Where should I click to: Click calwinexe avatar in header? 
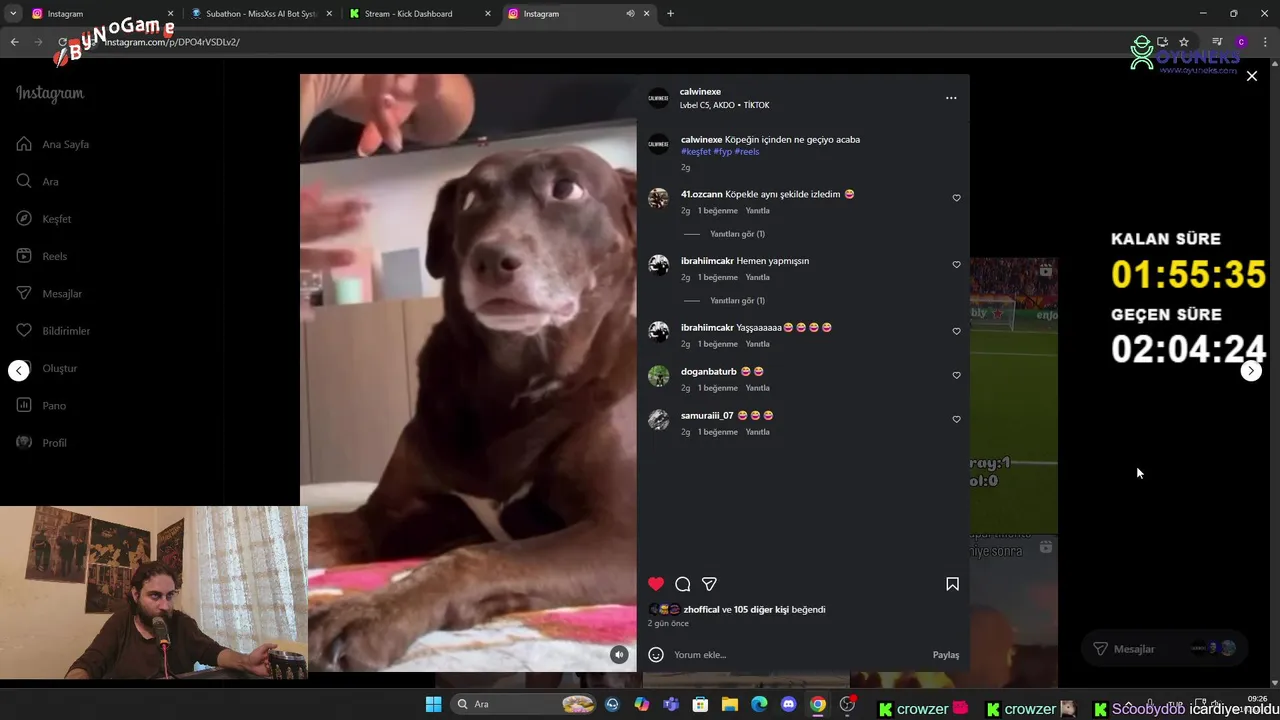[658, 98]
